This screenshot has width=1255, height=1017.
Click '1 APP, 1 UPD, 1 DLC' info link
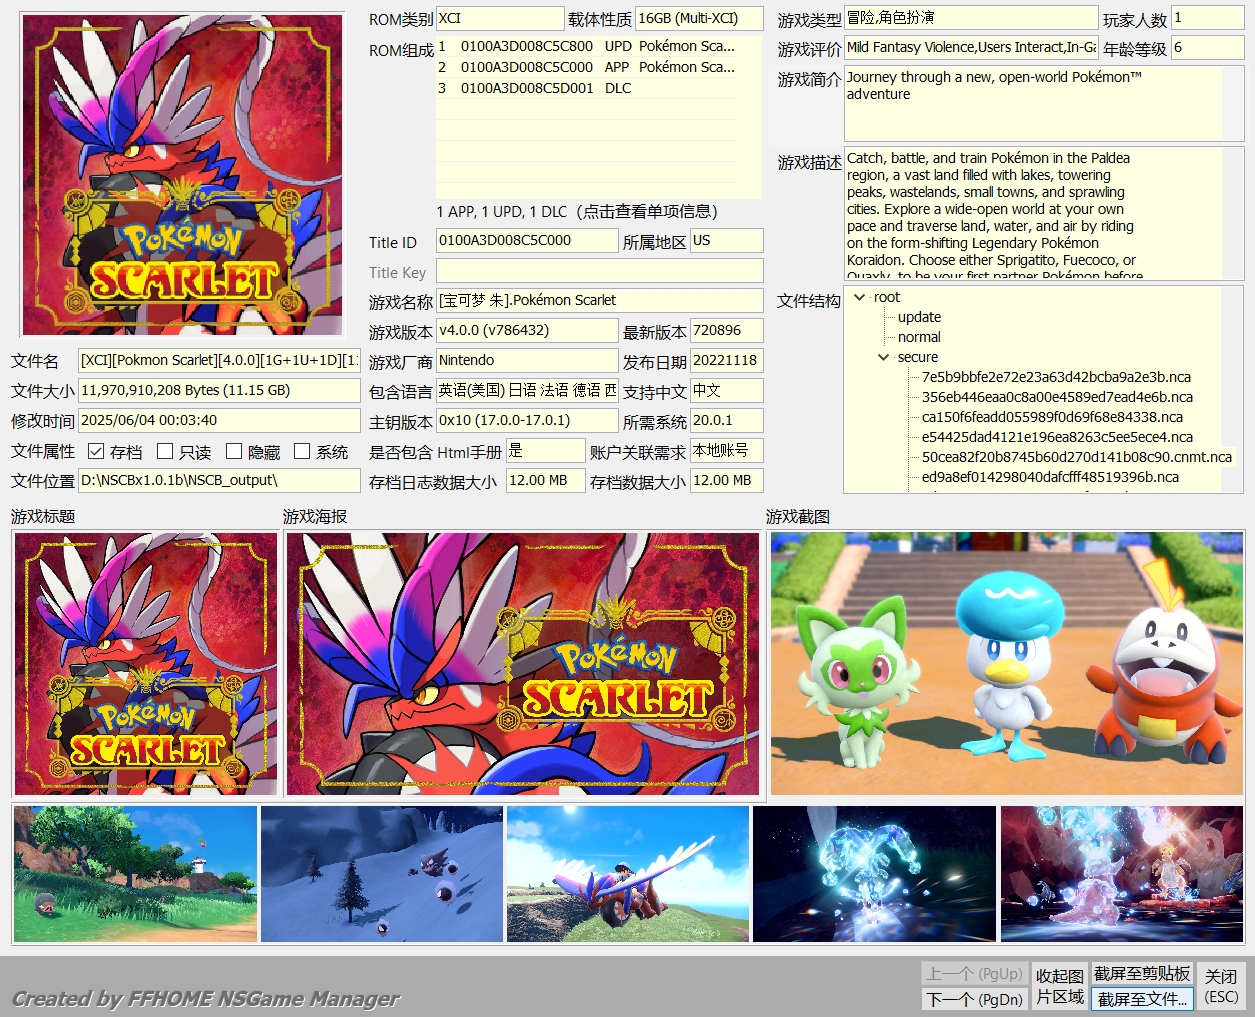(577, 211)
